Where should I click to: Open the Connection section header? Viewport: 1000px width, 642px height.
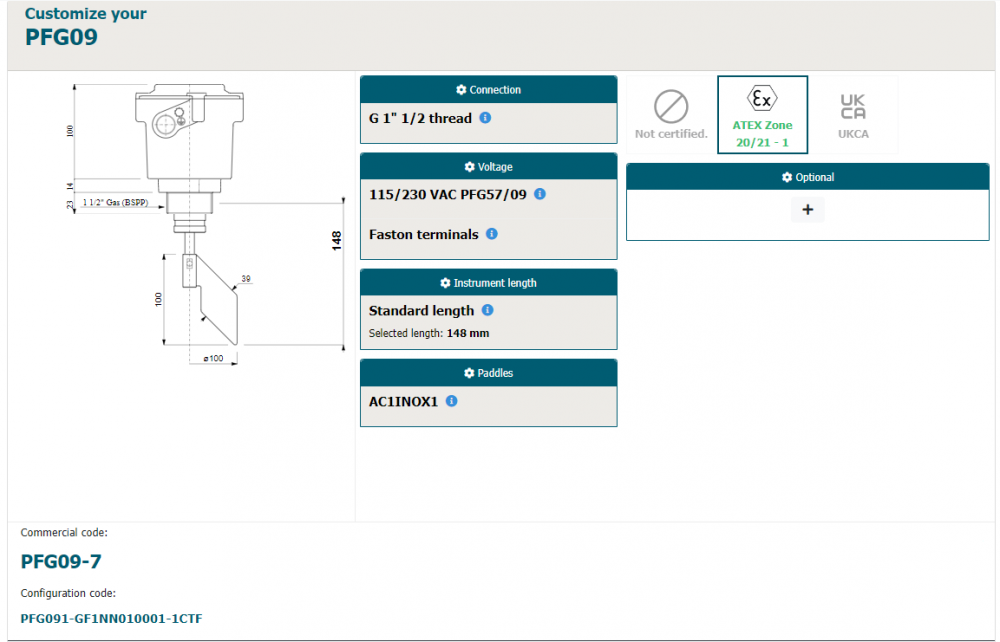(488, 90)
